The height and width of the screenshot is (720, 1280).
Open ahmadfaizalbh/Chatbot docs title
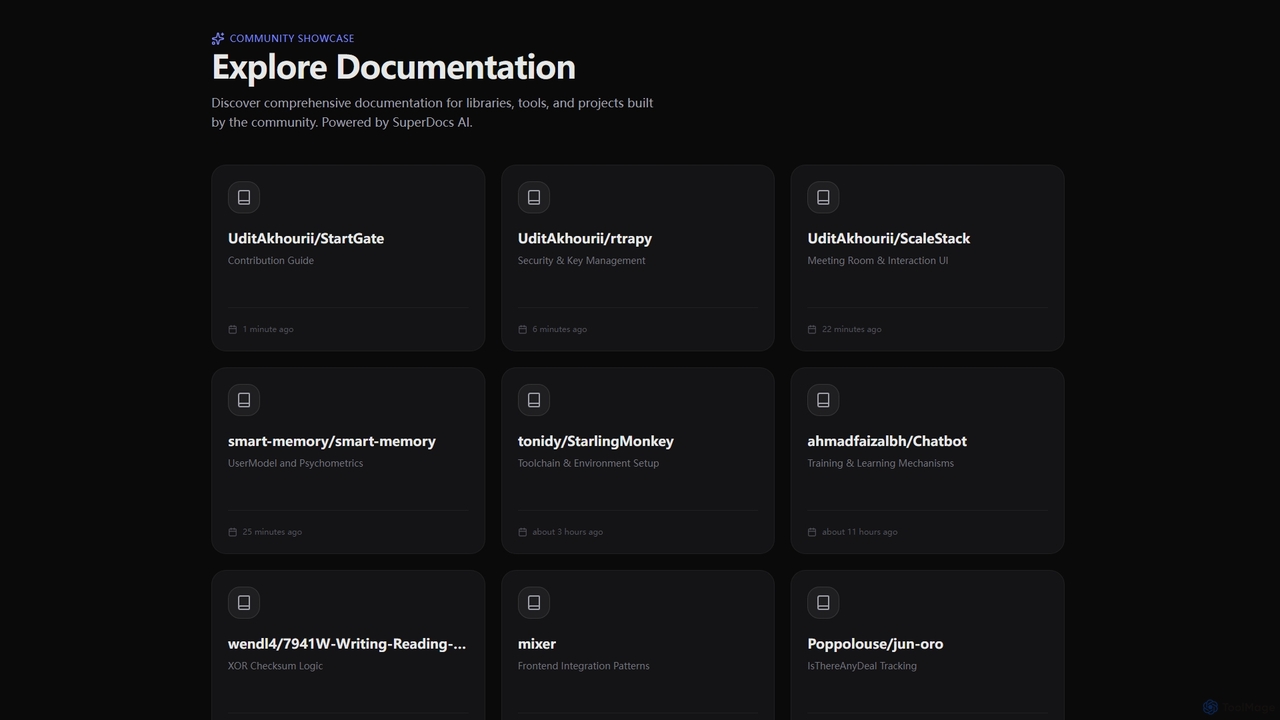[887, 441]
